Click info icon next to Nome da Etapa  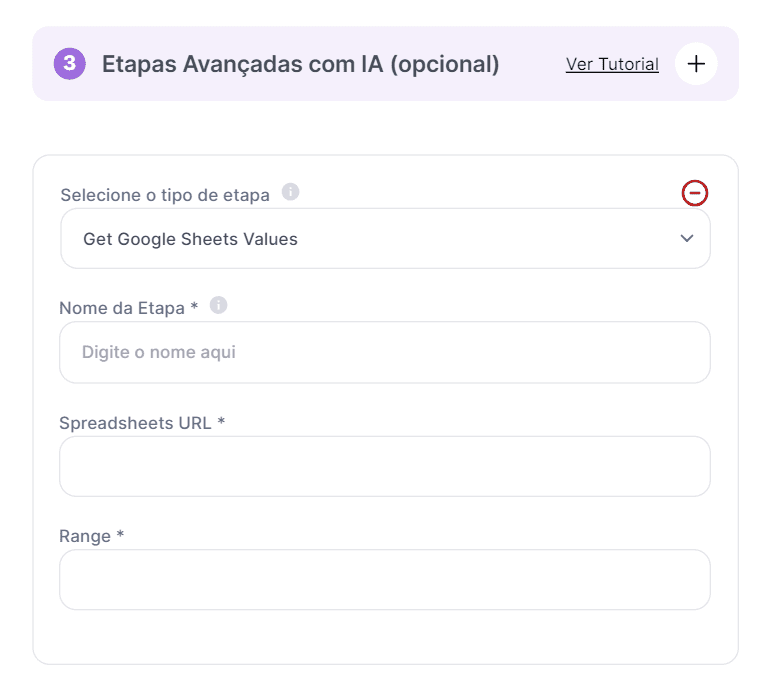(219, 305)
